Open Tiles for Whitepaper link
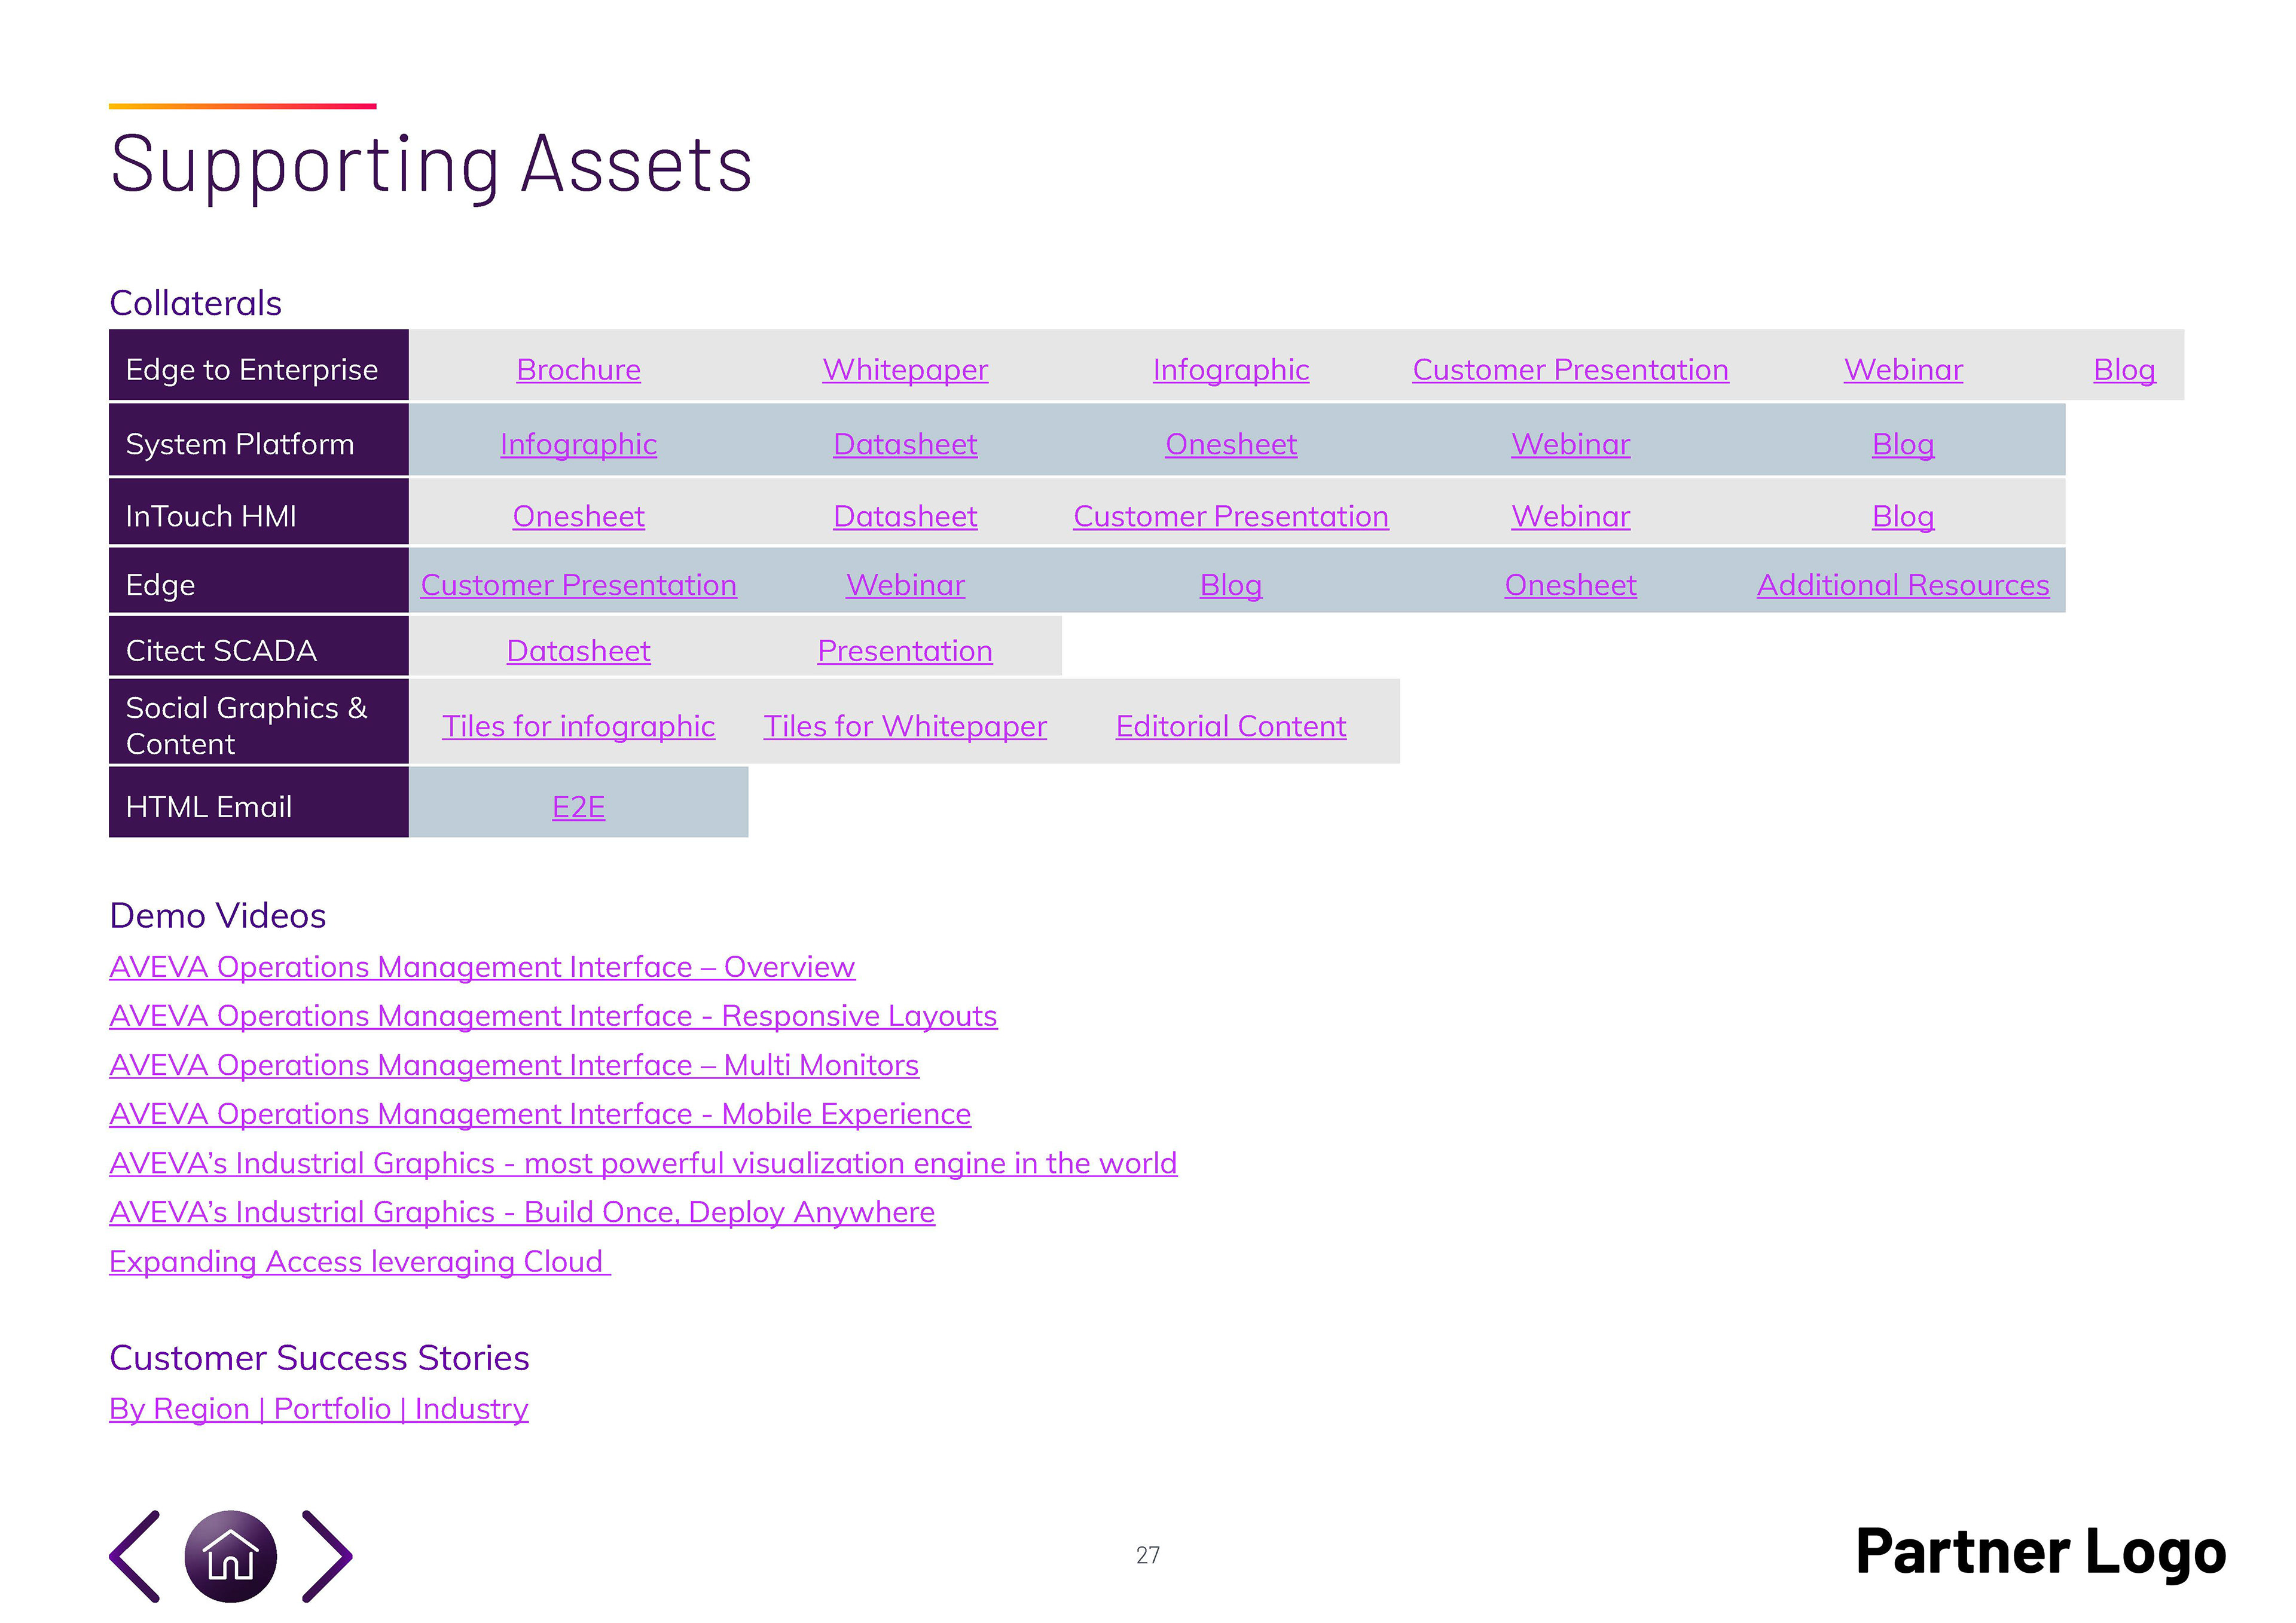Screen dimensions: 2296x1623 click(x=905, y=726)
